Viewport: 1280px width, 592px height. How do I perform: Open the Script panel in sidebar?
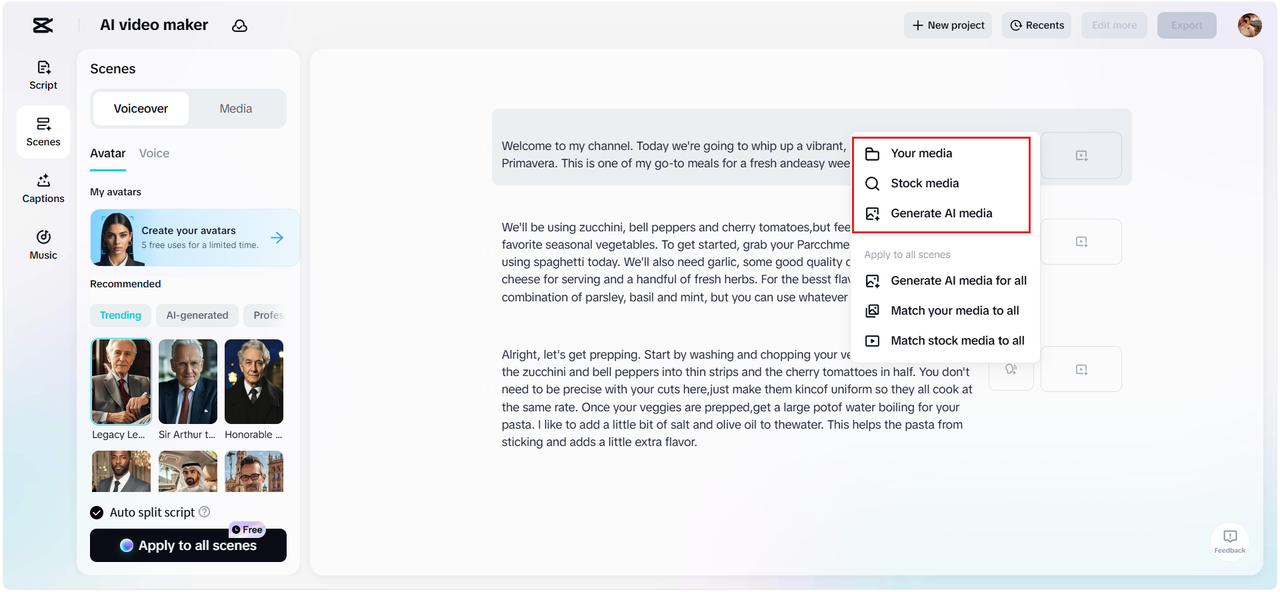coord(43,75)
